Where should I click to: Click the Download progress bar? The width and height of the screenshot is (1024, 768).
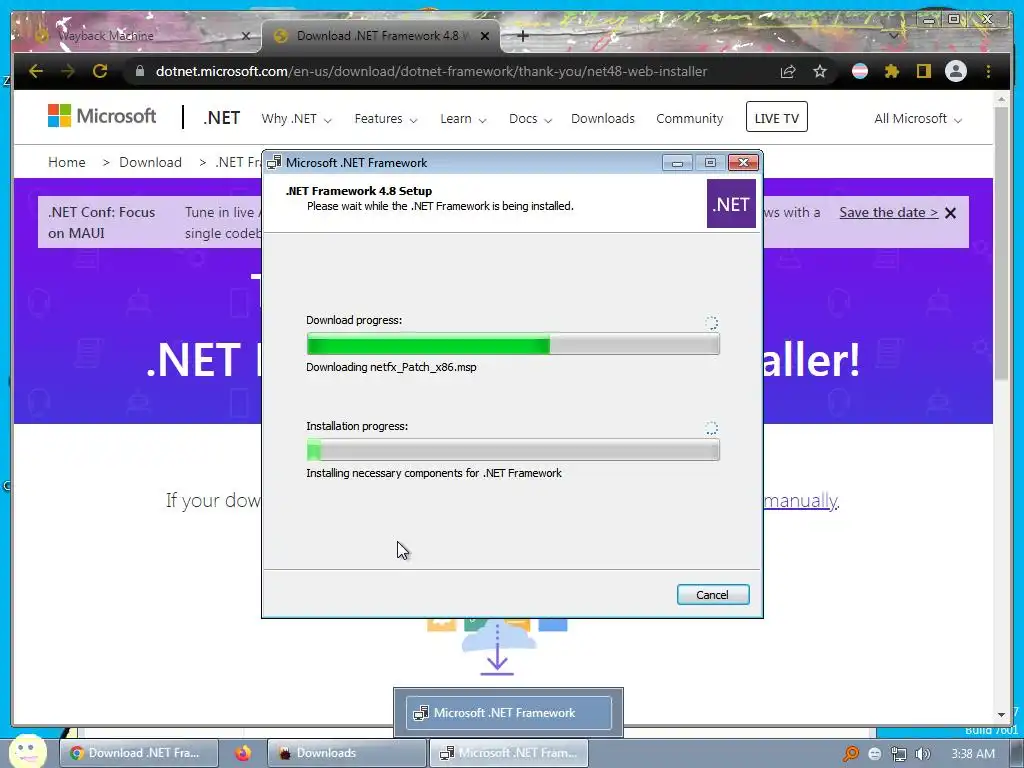pos(513,344)
